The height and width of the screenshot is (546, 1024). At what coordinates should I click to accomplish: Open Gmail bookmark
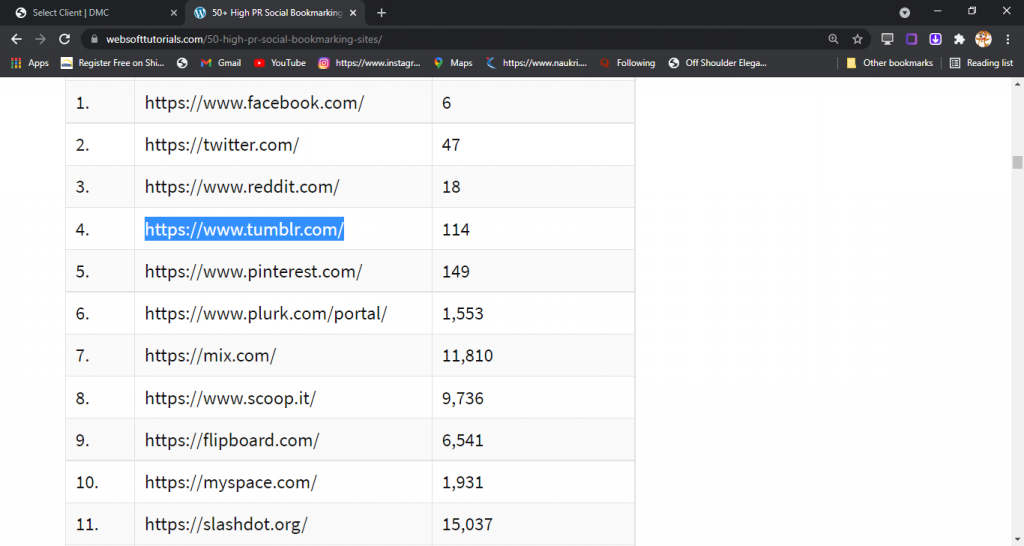pyautogui.click(x=221, y=63)
